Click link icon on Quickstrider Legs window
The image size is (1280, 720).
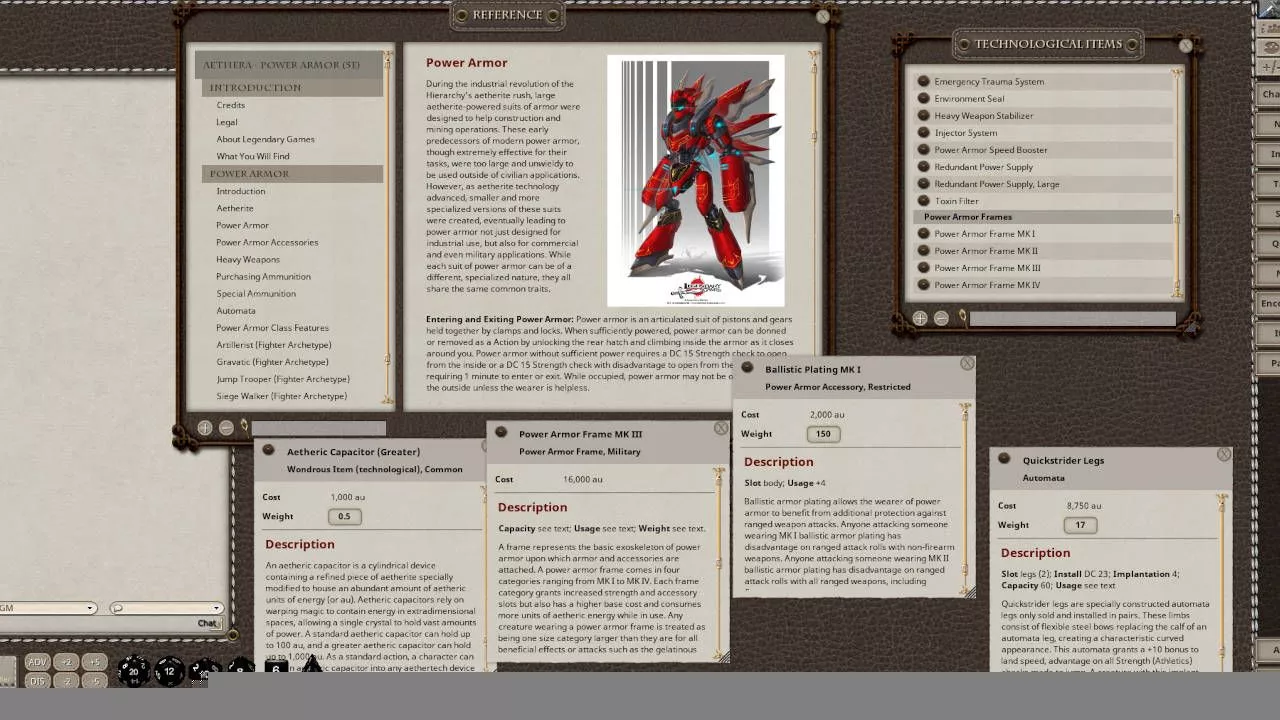1004,460
